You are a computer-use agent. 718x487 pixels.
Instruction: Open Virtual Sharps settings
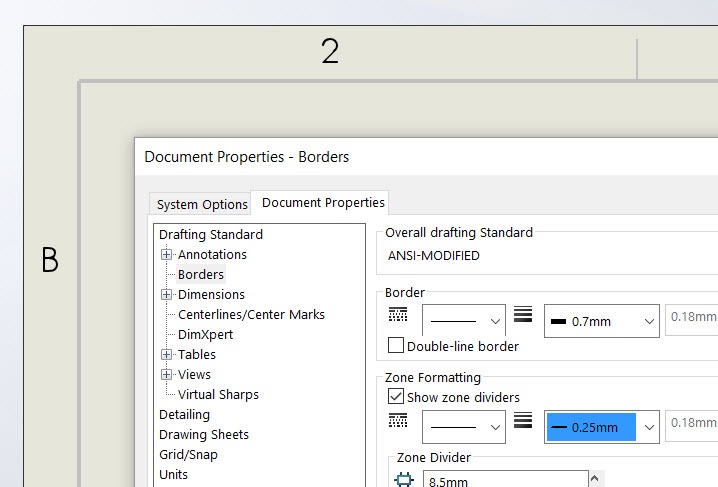point(218,395)
